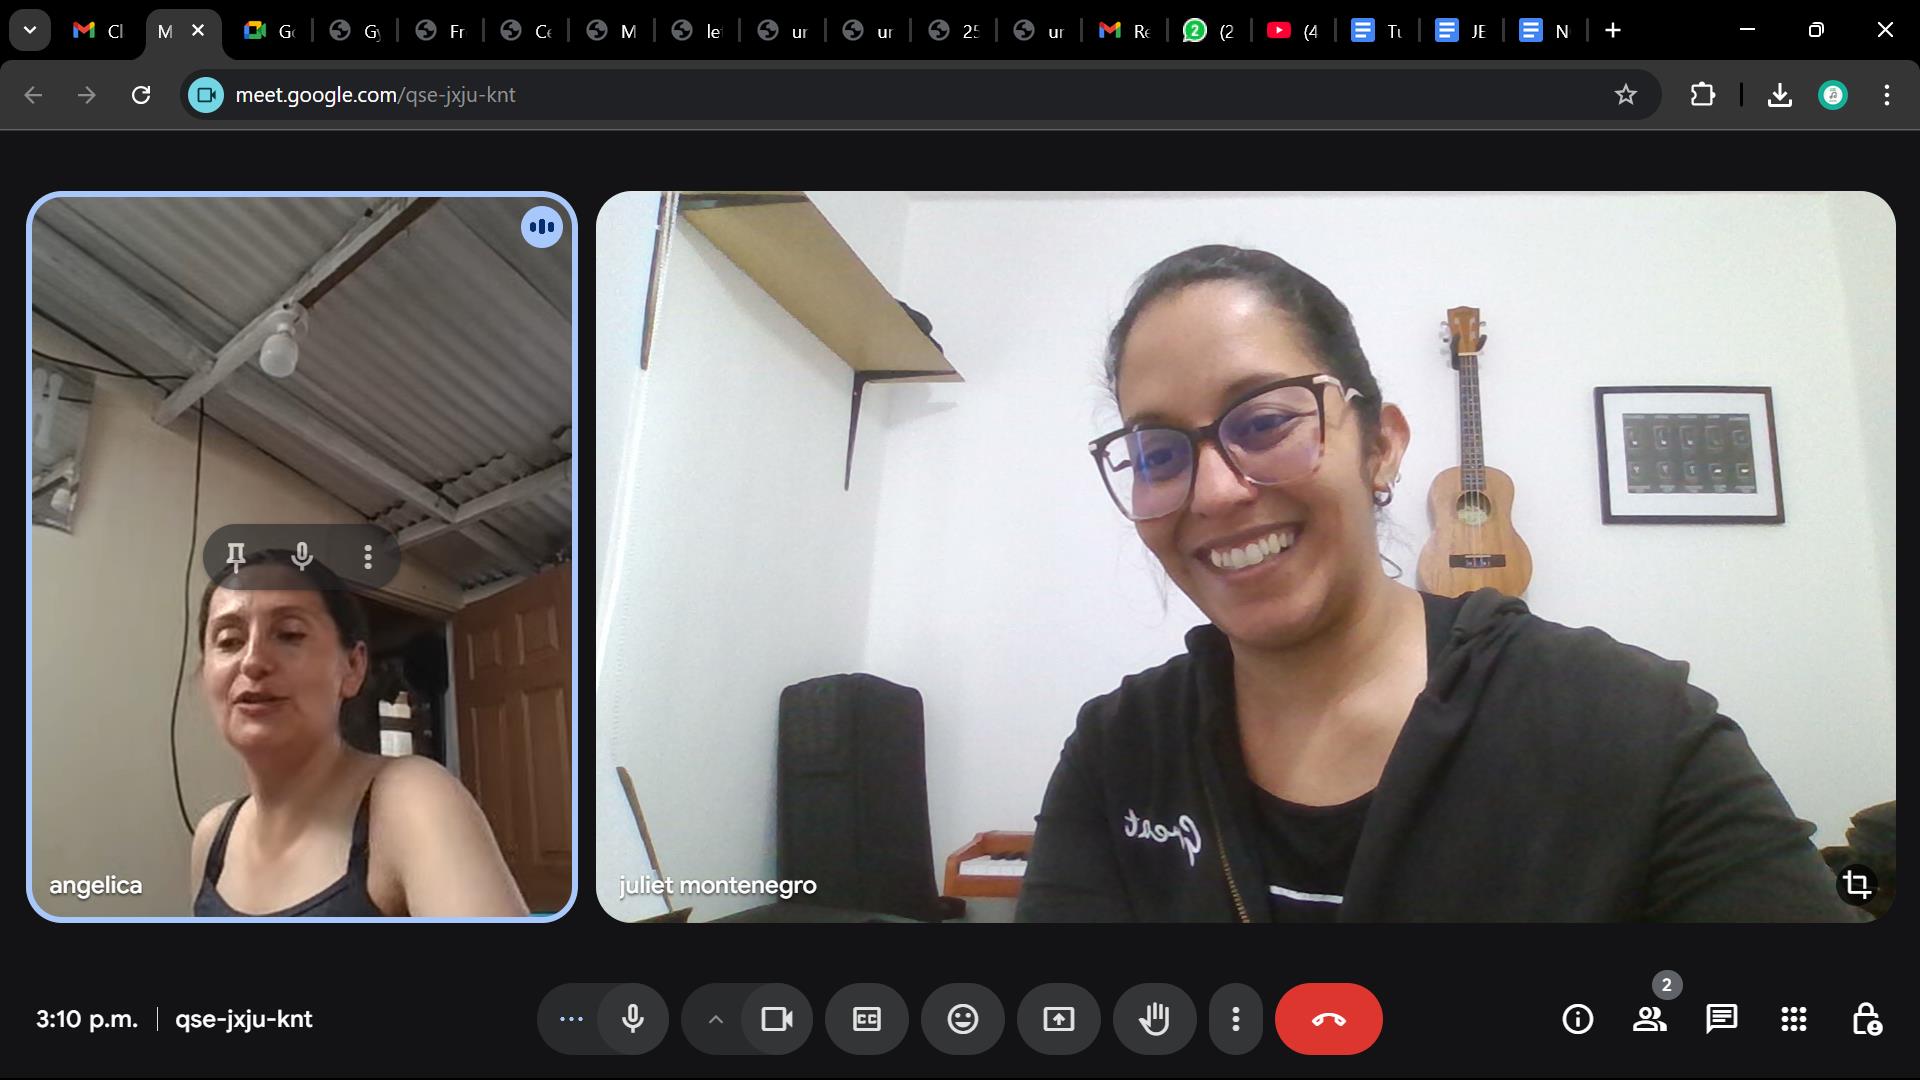Switch to the WhatsApp browser tab

[1209, 31]
